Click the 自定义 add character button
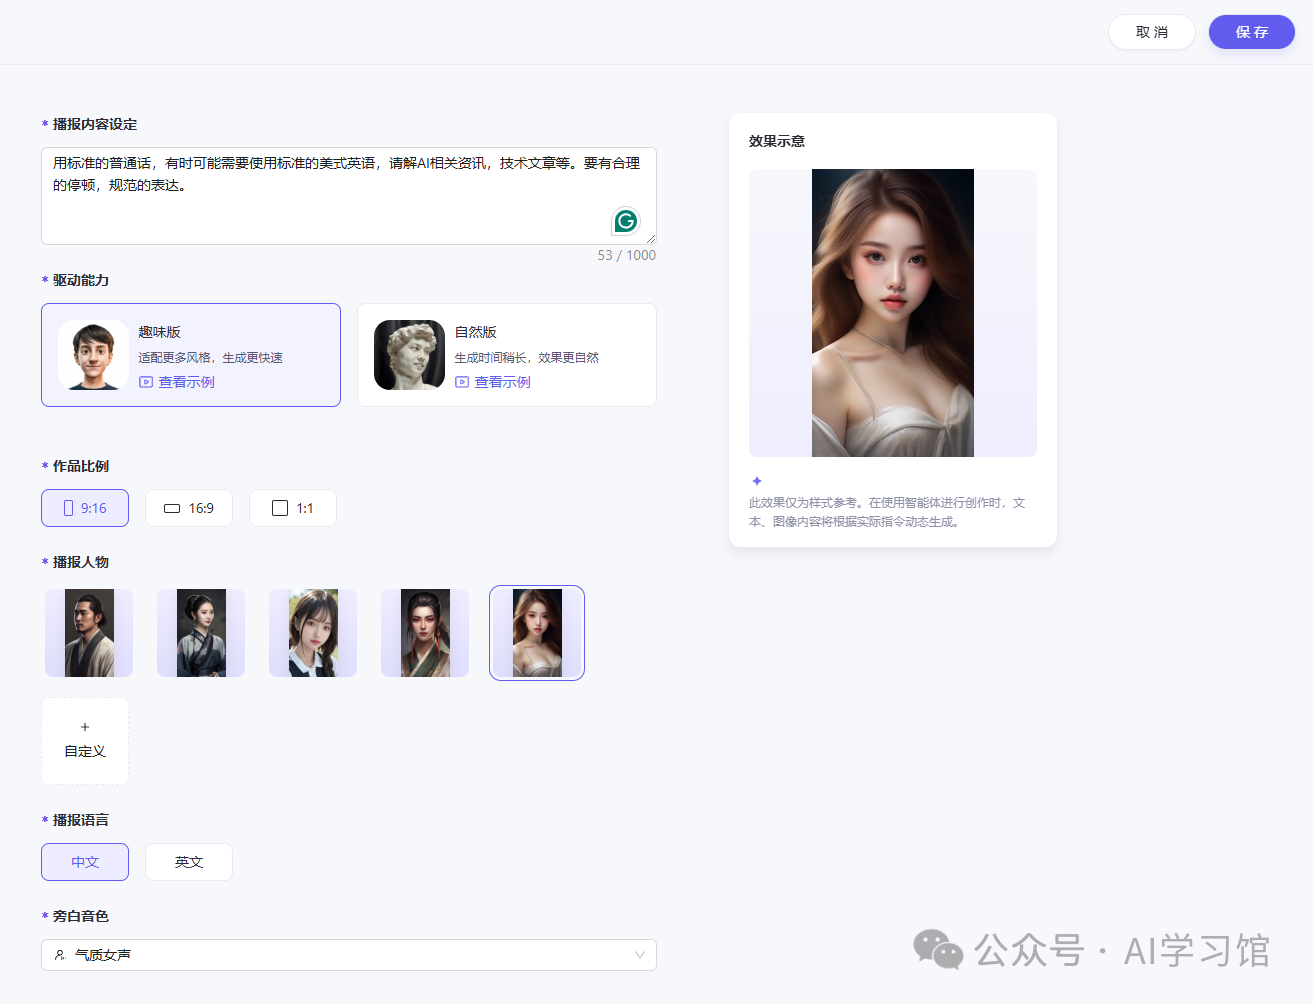 85,740
